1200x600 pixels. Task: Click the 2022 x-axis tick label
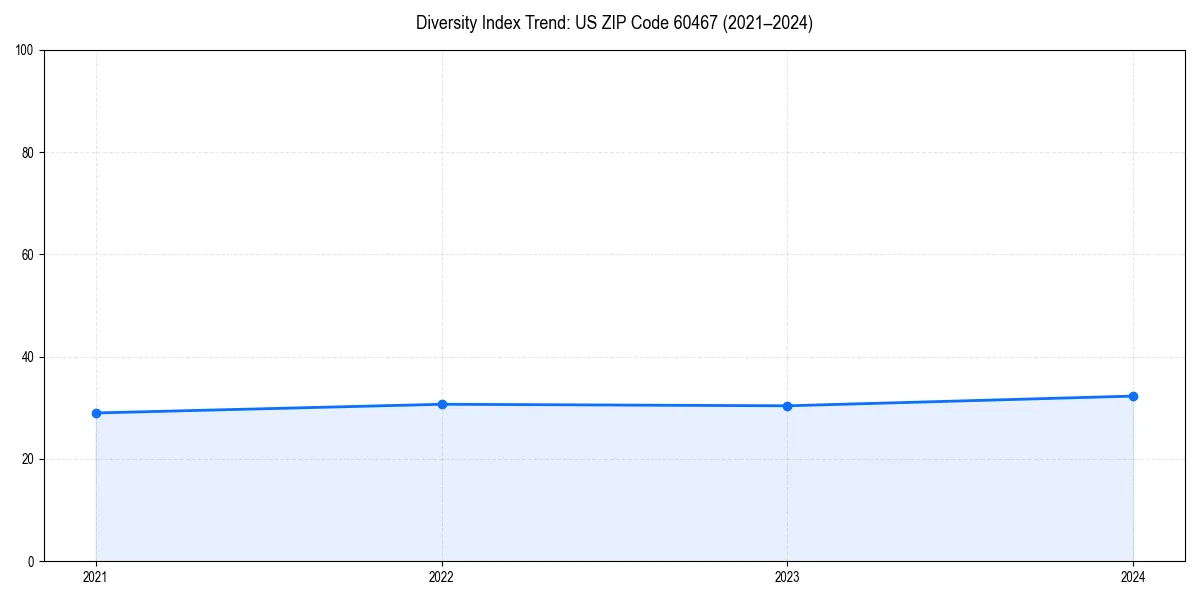click(x=441, y=576)
